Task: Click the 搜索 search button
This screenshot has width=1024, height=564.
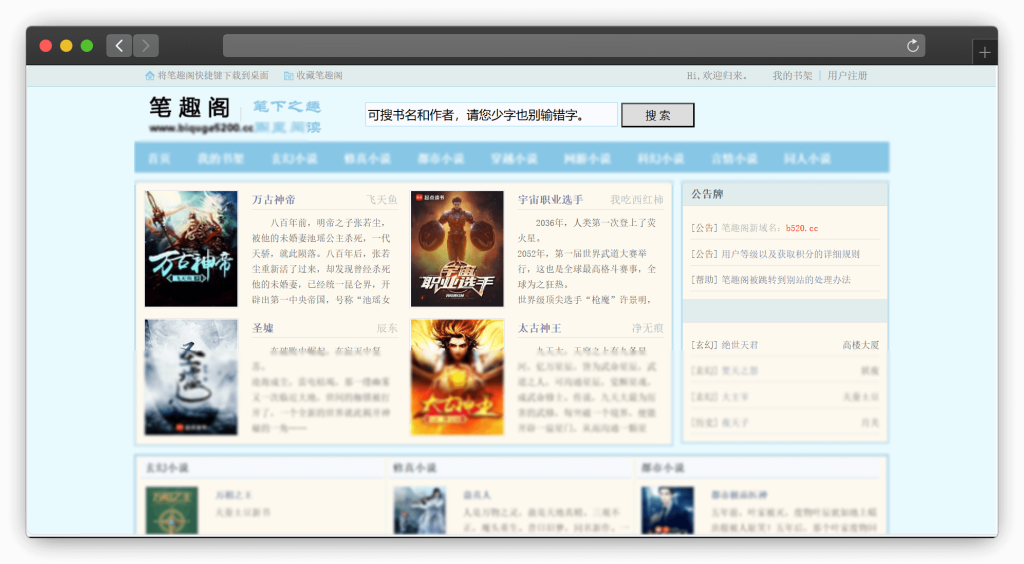Action: click(x=658, y=115)
